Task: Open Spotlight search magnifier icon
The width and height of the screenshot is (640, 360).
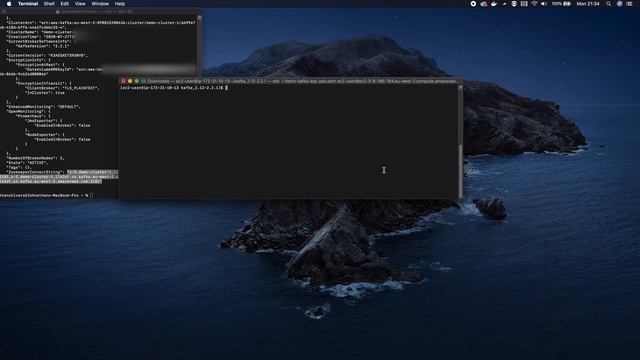Action: (x=609, y=4)
